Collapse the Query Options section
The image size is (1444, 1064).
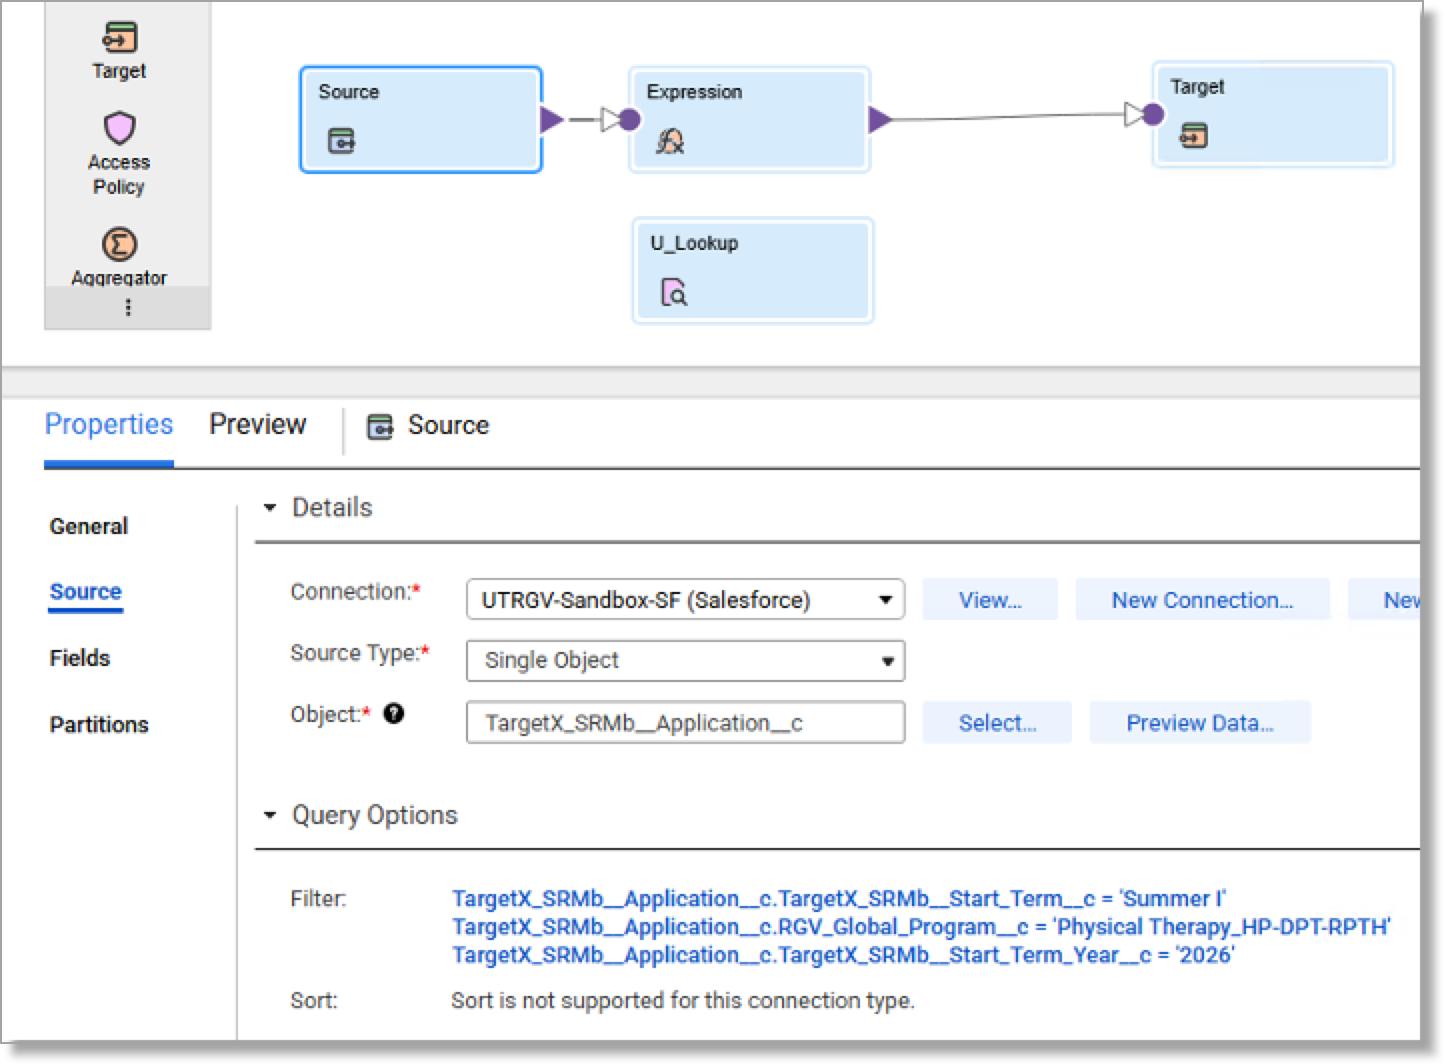click(269, 815)
